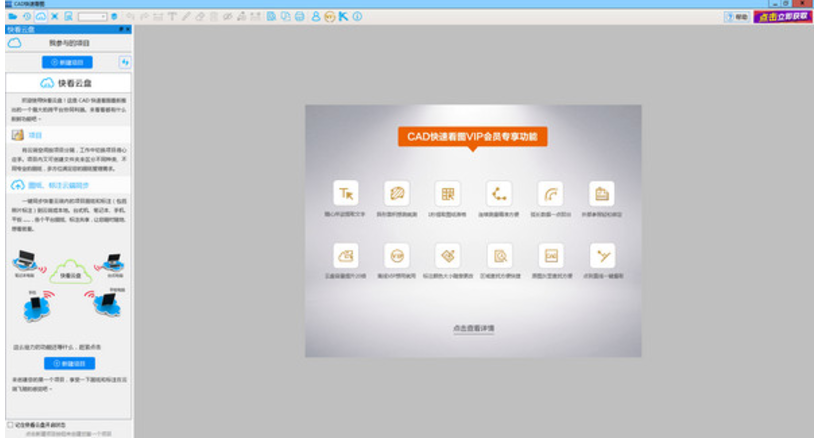828x439 pixels.
Task: Click the orange VIP badge icon
Action: (x=329, y=17)
